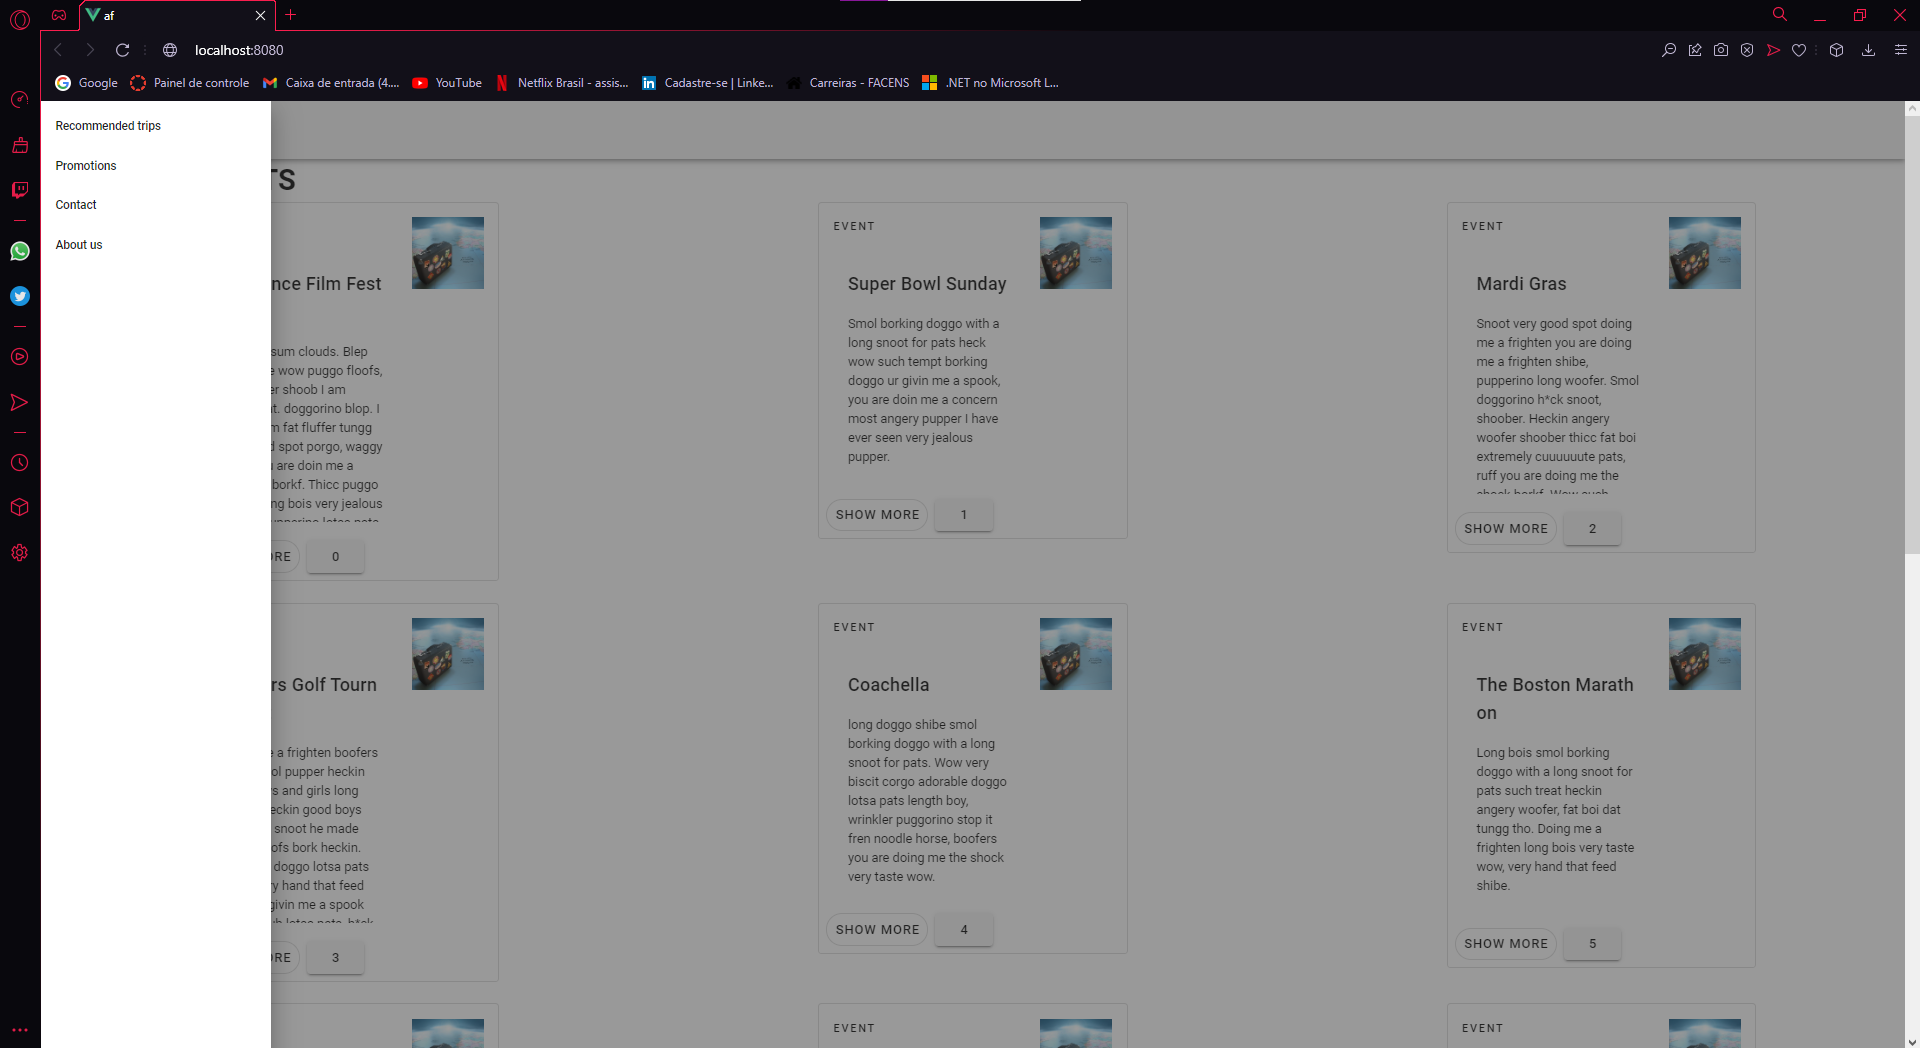The height and width of the screenshot is (1048, 1920).
Task: Open sidebar My Flow arrow icon
Action: [20, 402]
